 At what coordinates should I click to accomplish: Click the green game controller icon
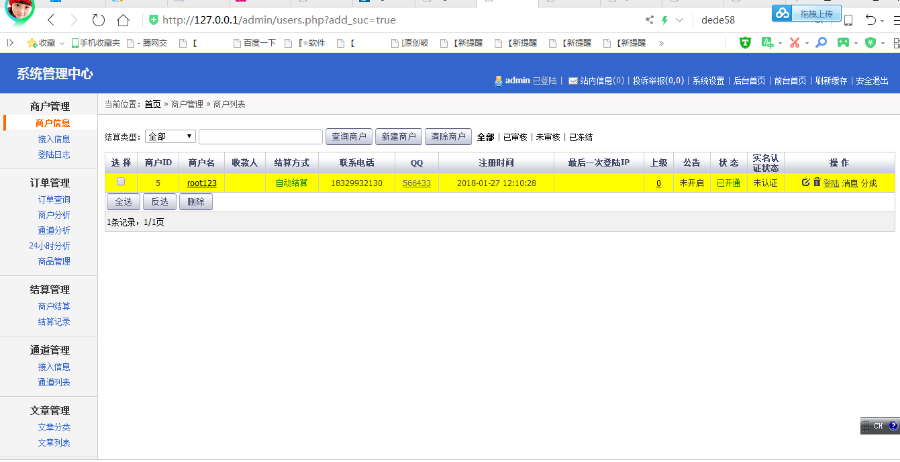843,42
